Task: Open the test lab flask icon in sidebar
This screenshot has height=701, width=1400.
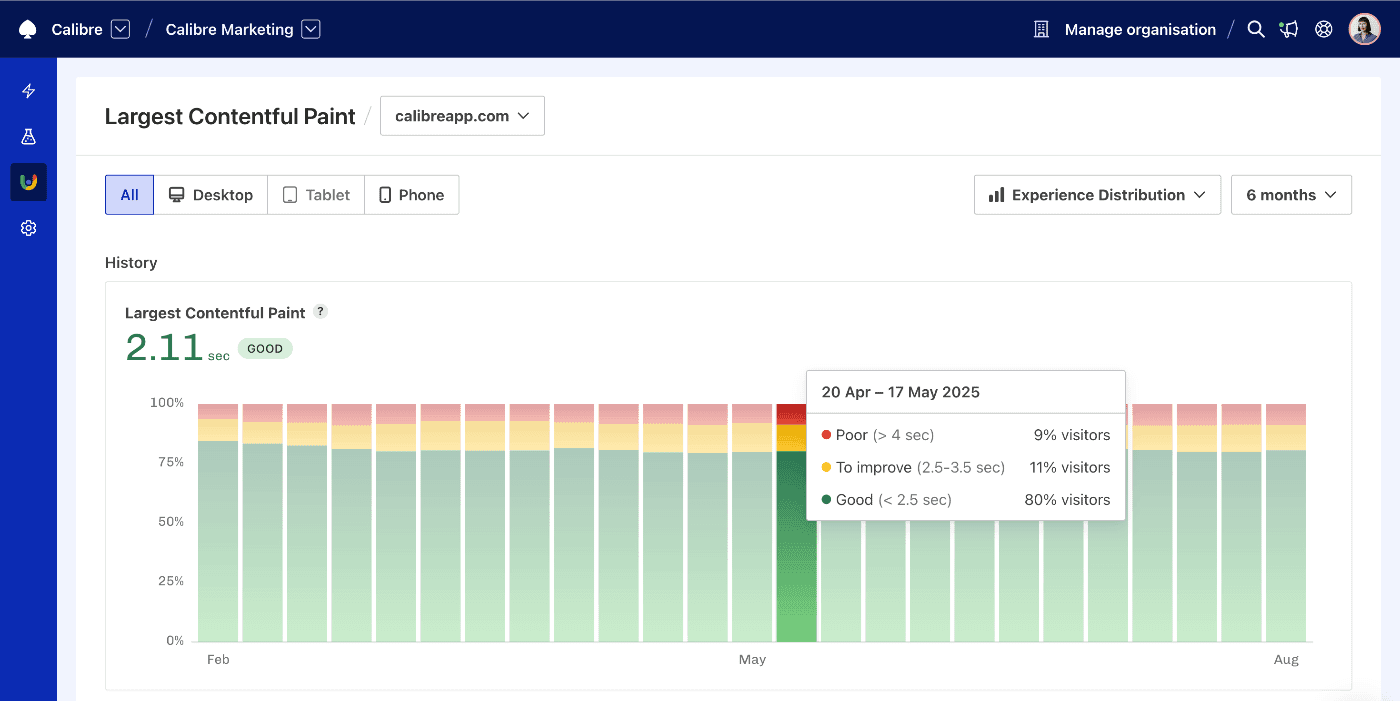Action: [28, 136]
